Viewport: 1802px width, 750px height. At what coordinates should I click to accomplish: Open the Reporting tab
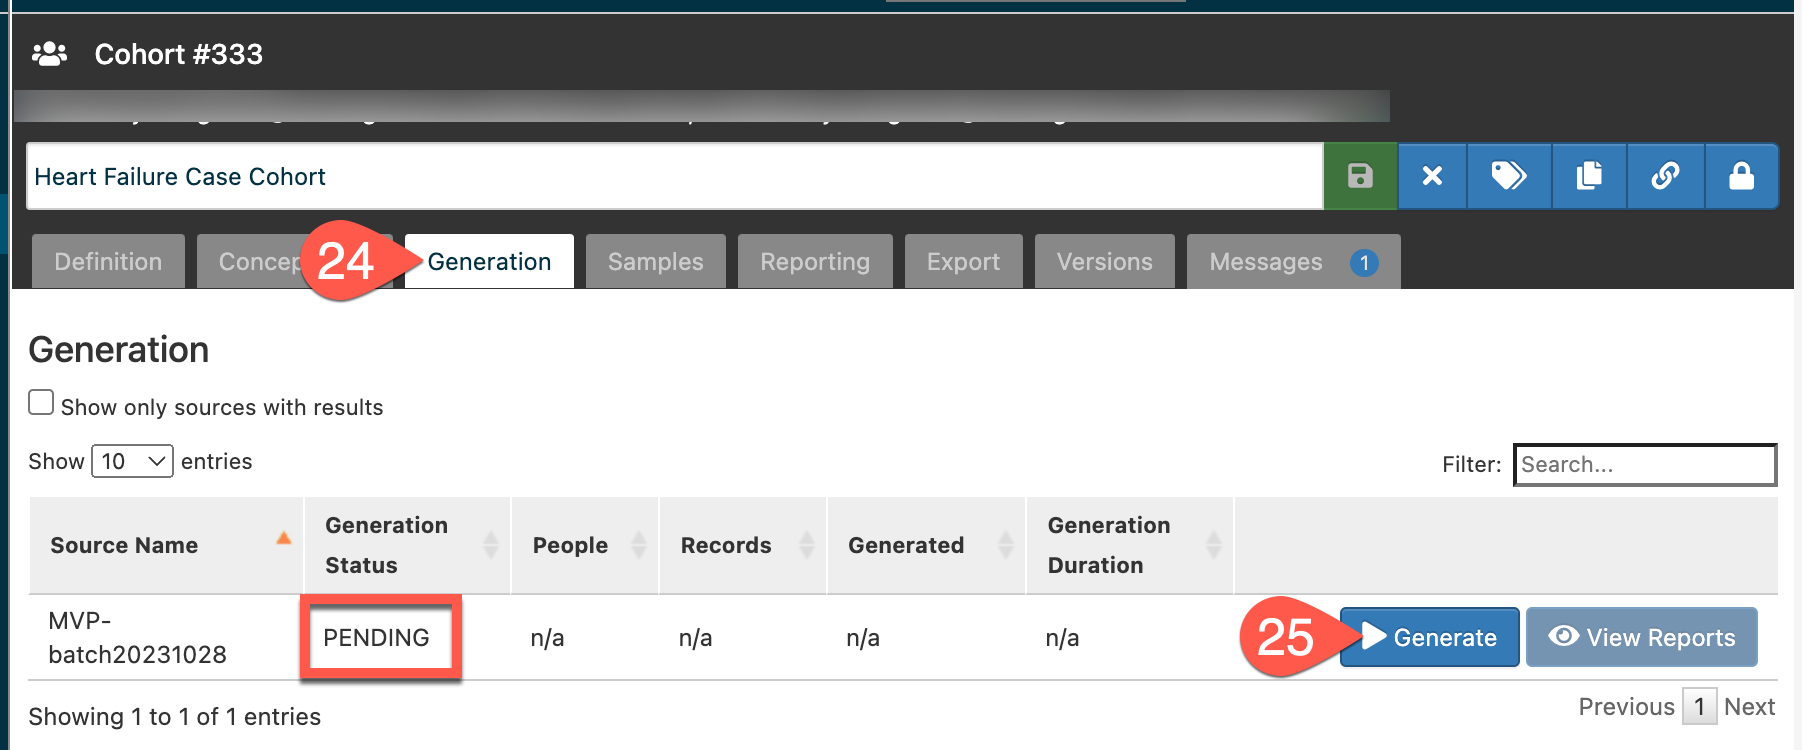(815, 262)
